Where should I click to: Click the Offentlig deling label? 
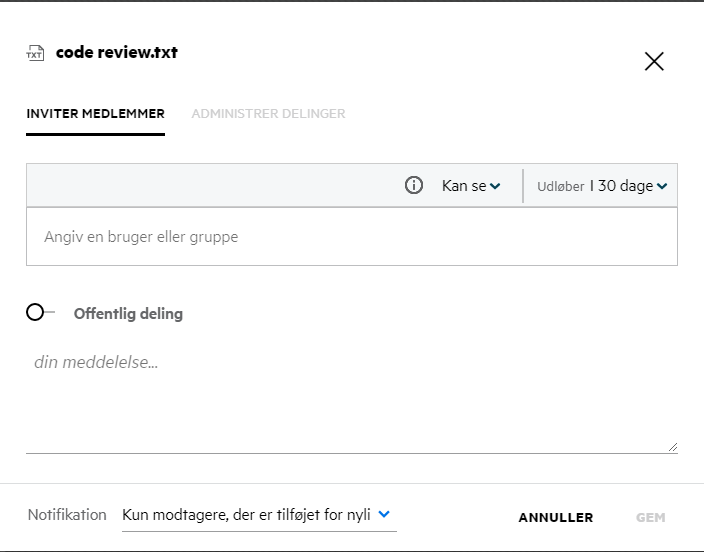click(x=128, y=314)
